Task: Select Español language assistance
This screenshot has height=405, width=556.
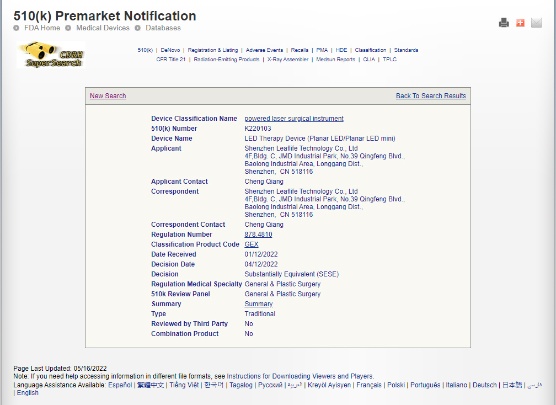Action: (x=120, y=385)
